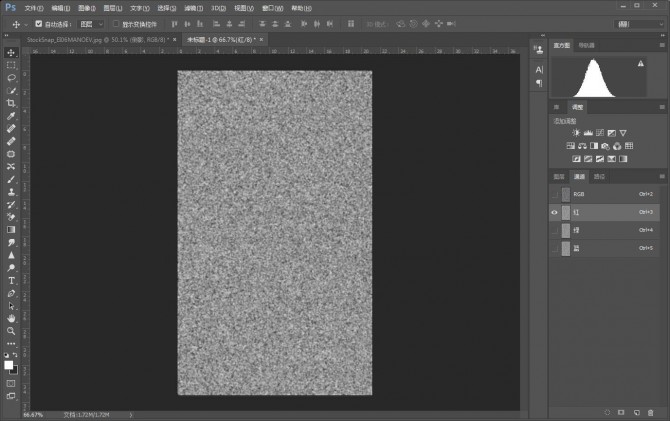Select the Lasso tool

(11, 77)
